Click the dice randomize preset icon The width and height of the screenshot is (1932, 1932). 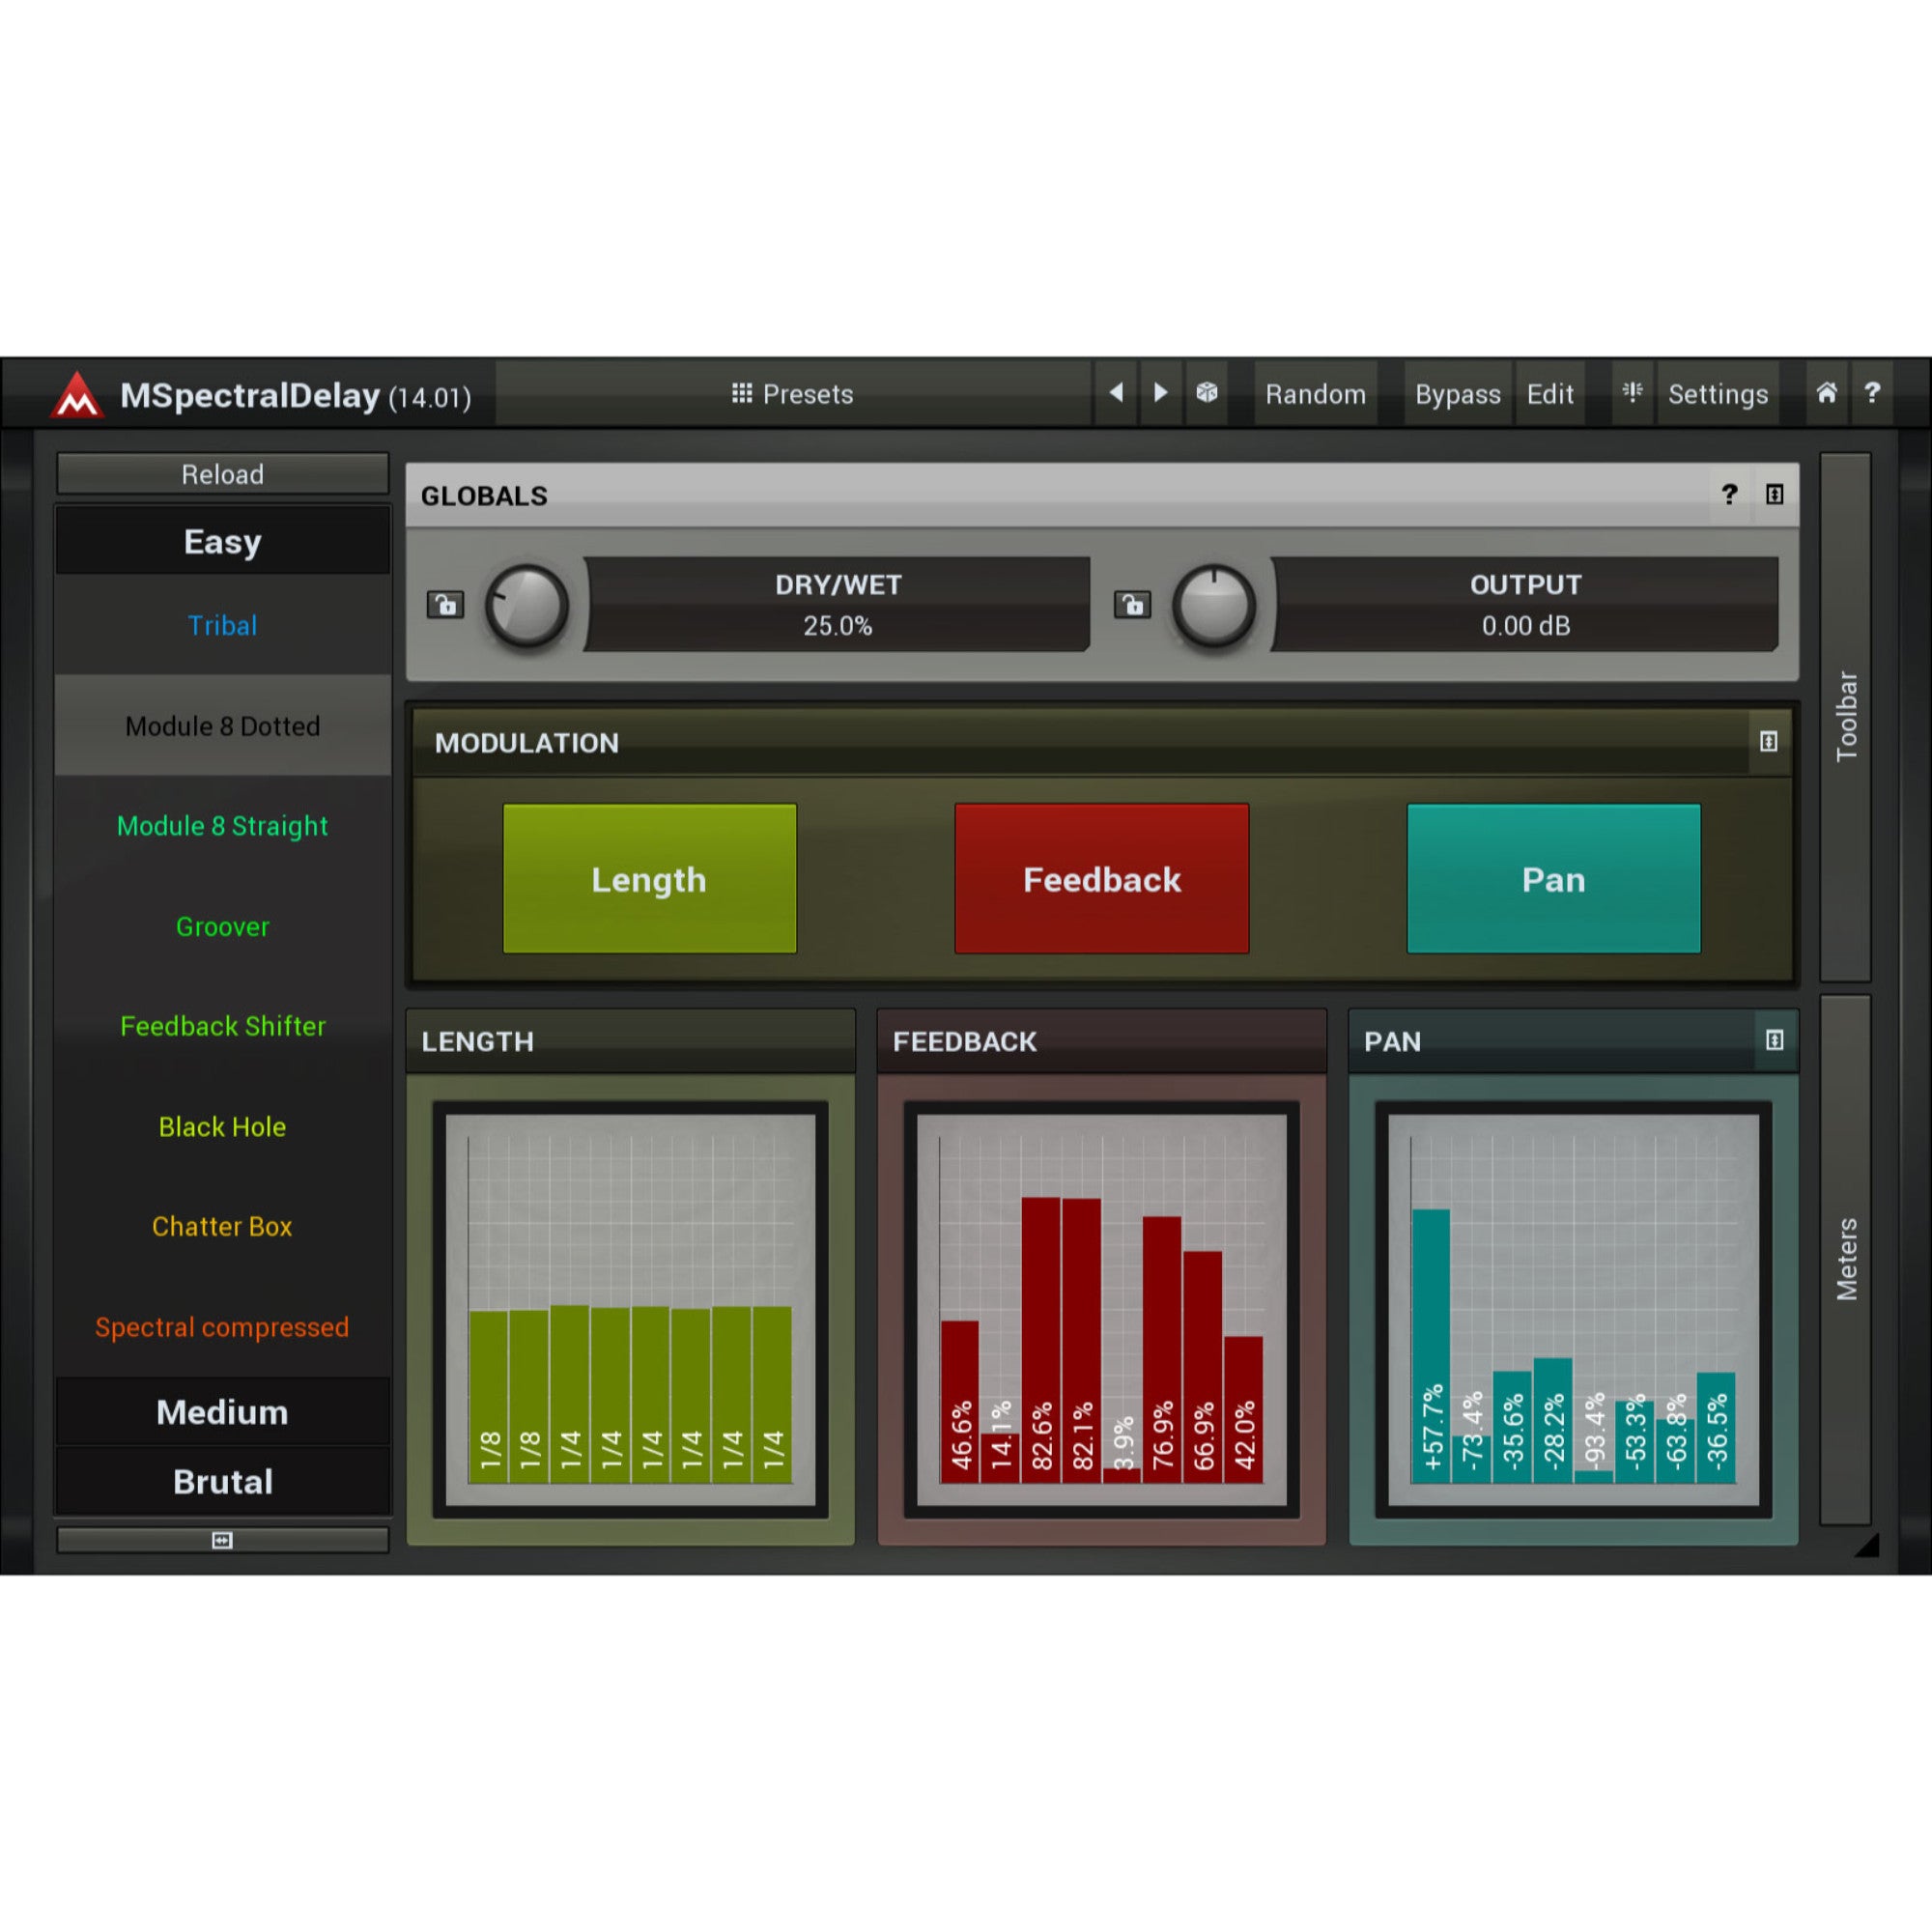pyautogui.click(x=1206, y=393)
